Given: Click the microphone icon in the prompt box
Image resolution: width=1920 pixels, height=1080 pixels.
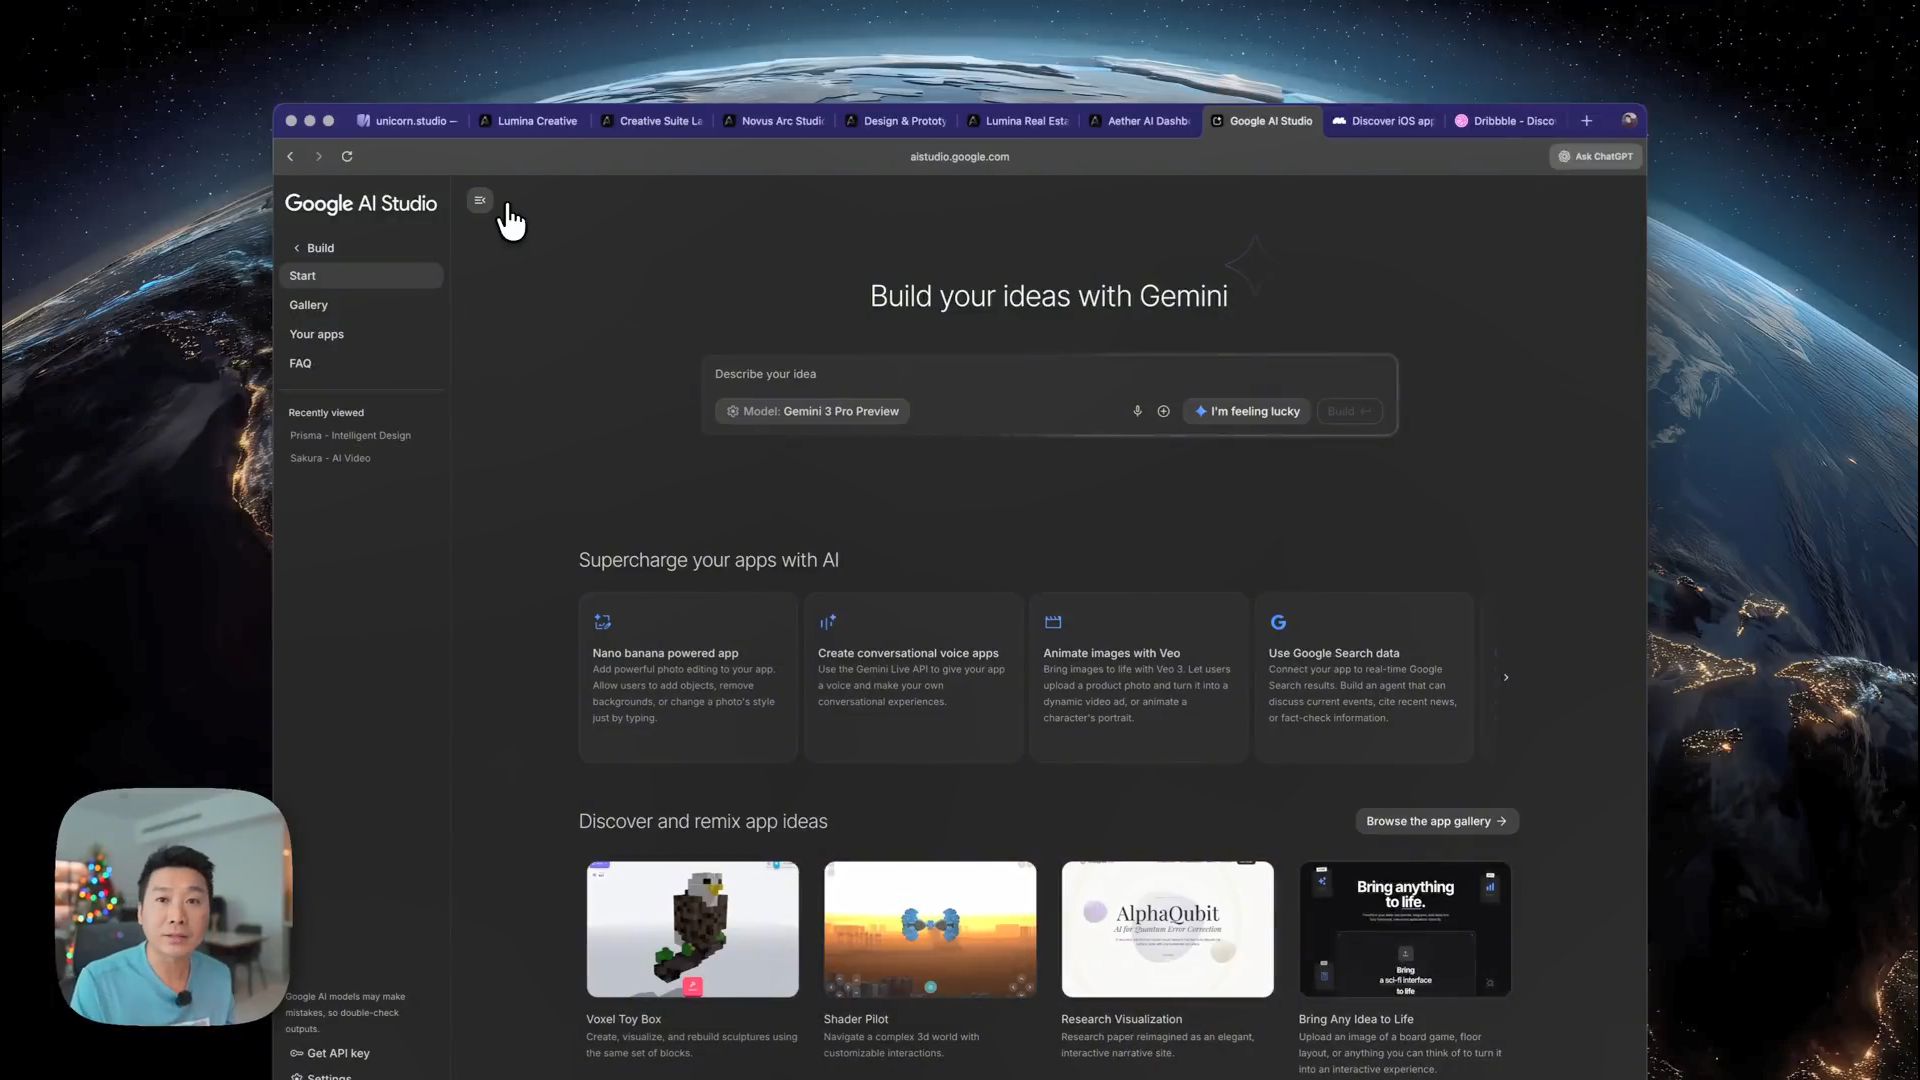Looking at the screenshot, I should point(1137,411).
